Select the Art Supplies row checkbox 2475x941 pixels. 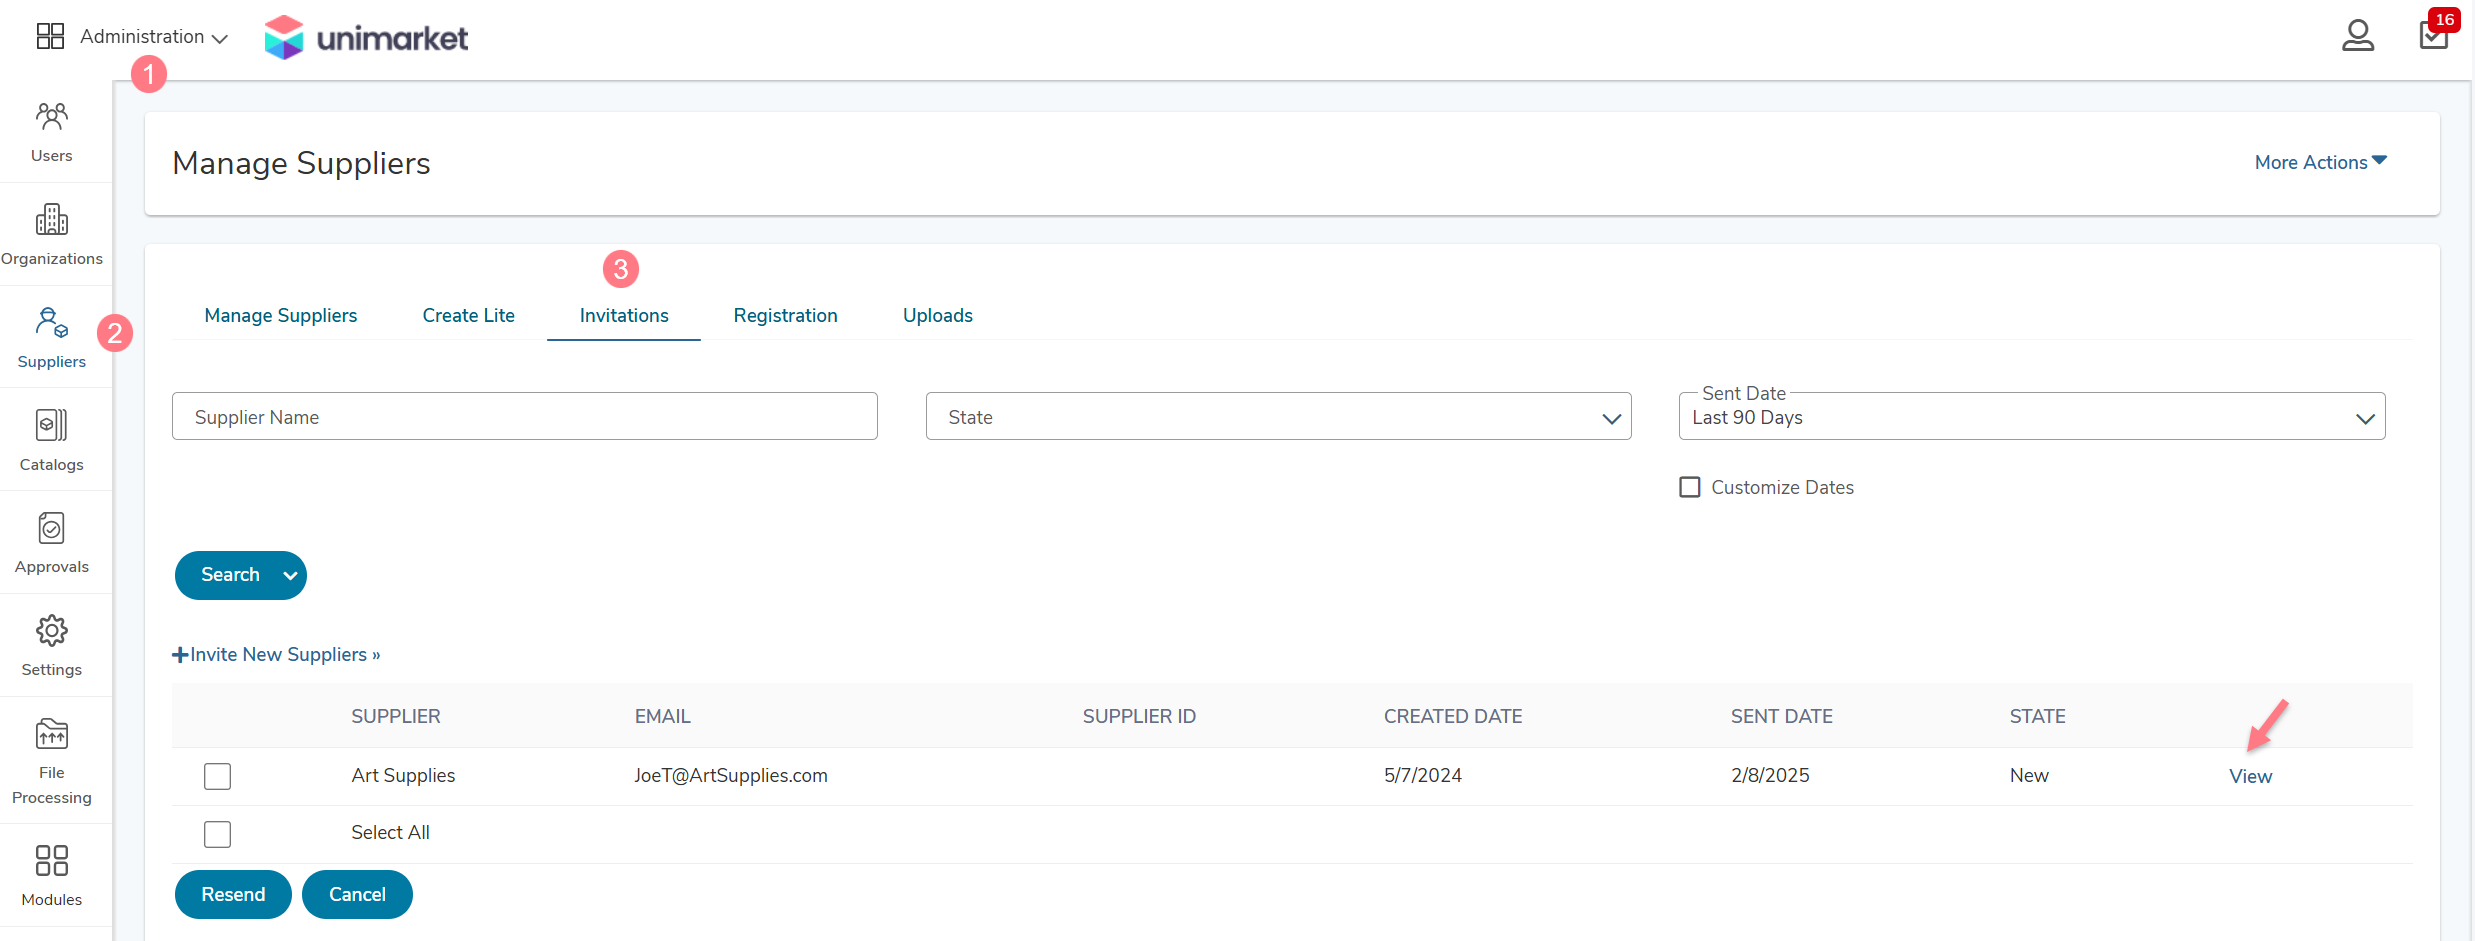click(x=217, y=776)
